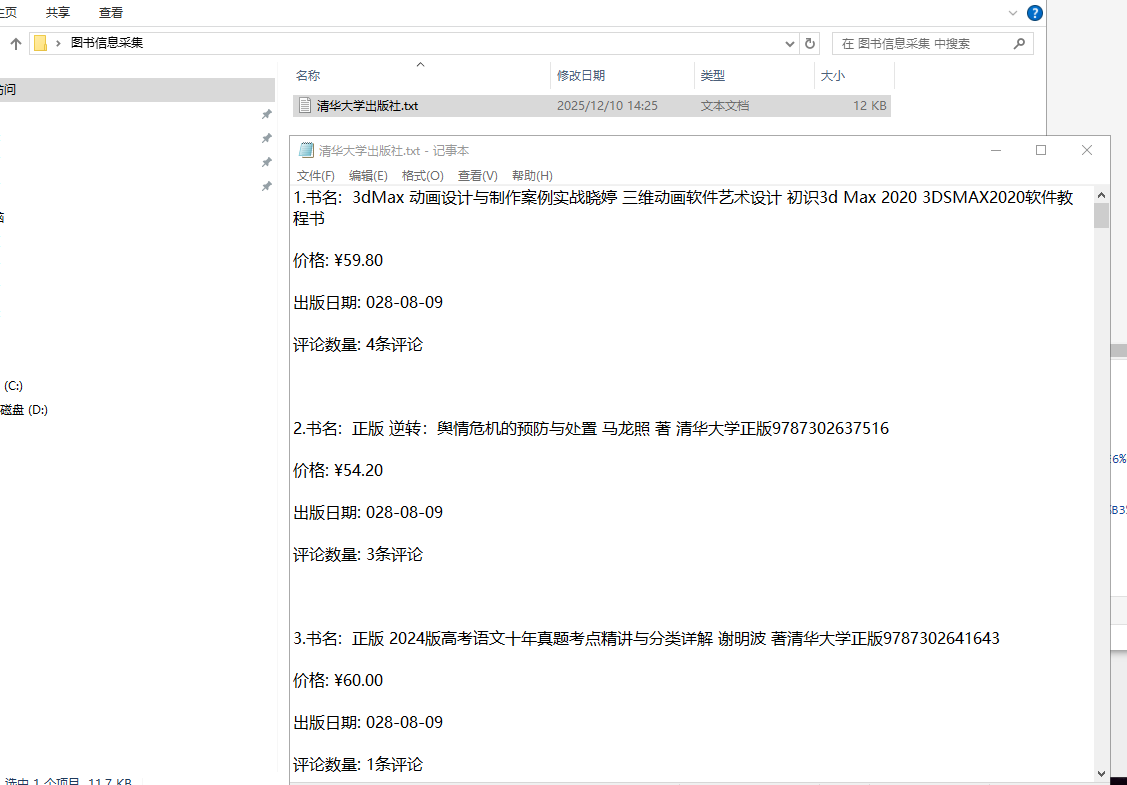Maximize the Notepad window
The width and height of the screenshot is (1127, 785).
click(x=1041, y=150)
